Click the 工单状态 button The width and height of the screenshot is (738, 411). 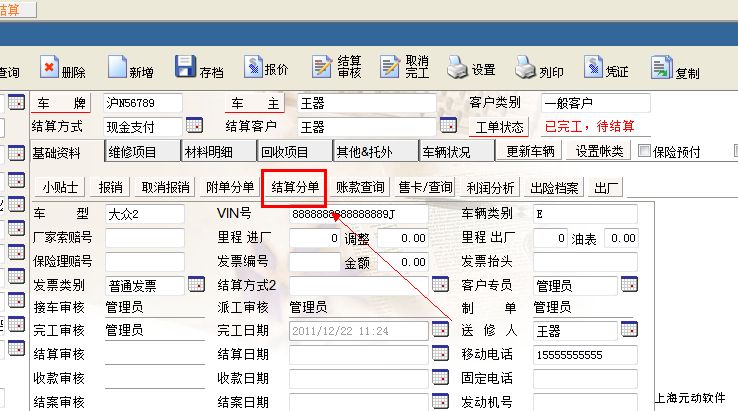point(499,127)
